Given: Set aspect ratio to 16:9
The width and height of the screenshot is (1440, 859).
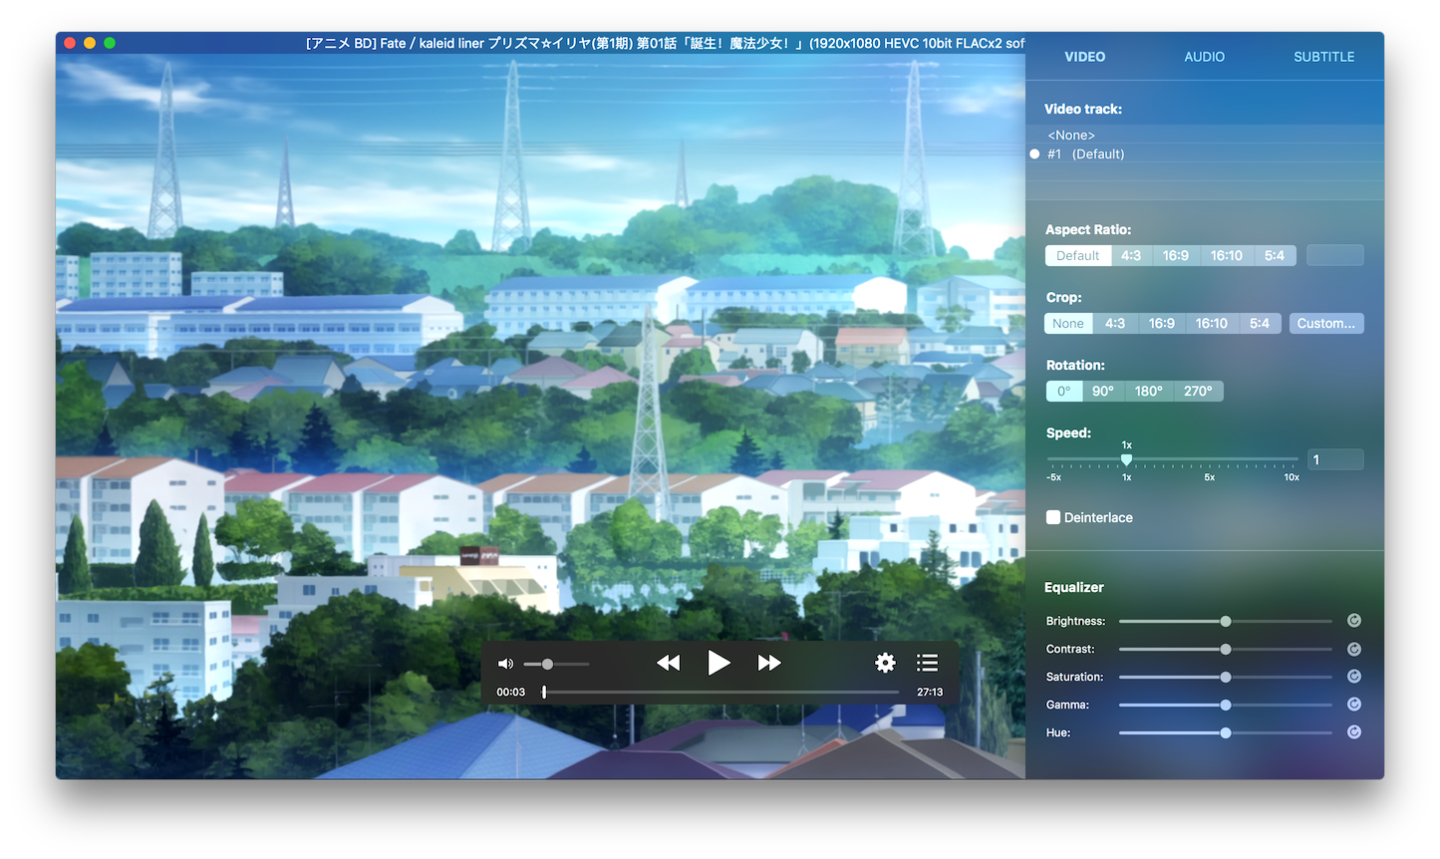Looking at the screenshot, I should coord(1175,256).
